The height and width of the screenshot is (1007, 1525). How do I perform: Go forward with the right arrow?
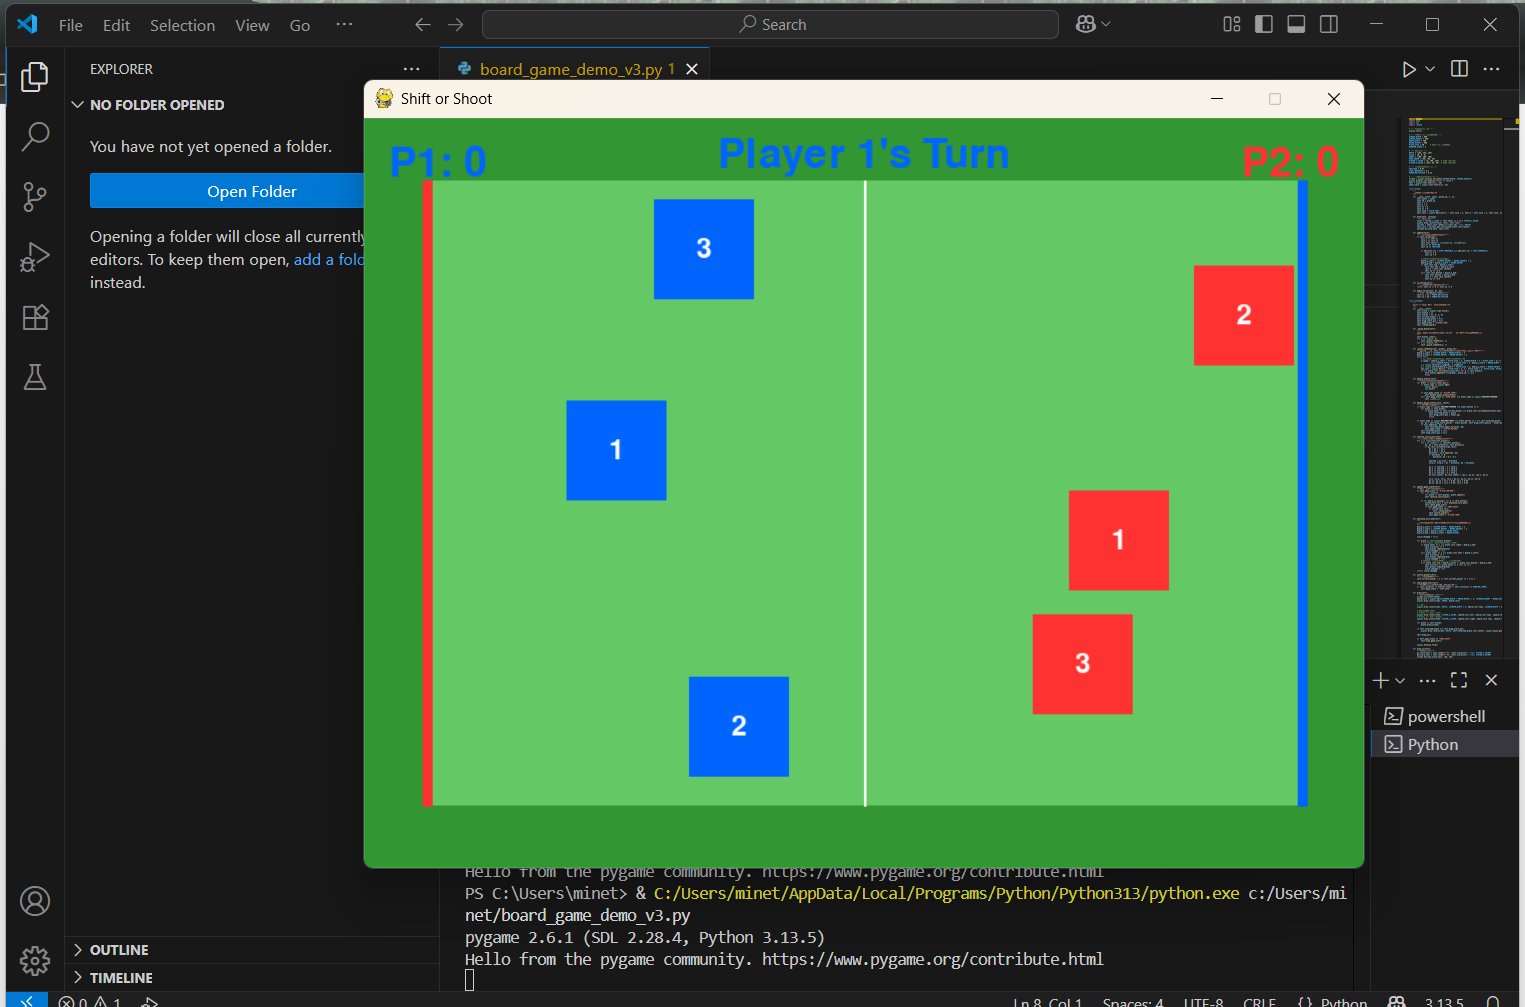(x=456, y=25)
